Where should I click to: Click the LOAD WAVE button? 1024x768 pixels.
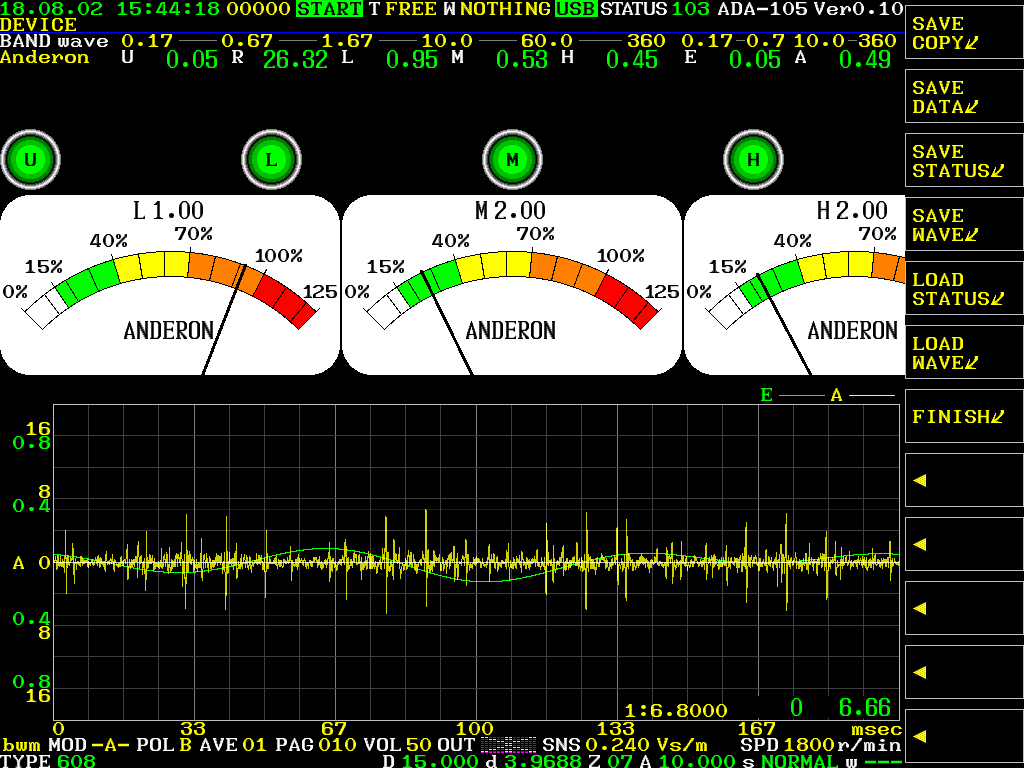click(x=964, y=353)
